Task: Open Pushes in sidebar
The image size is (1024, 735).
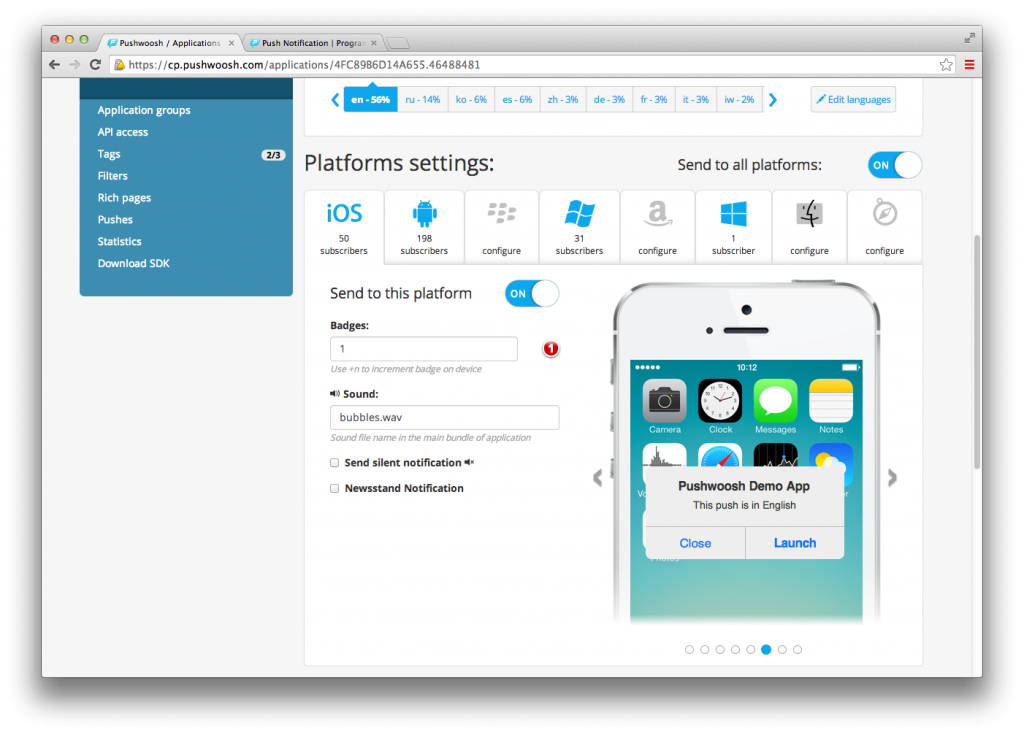Action: [x=115, y=220]
